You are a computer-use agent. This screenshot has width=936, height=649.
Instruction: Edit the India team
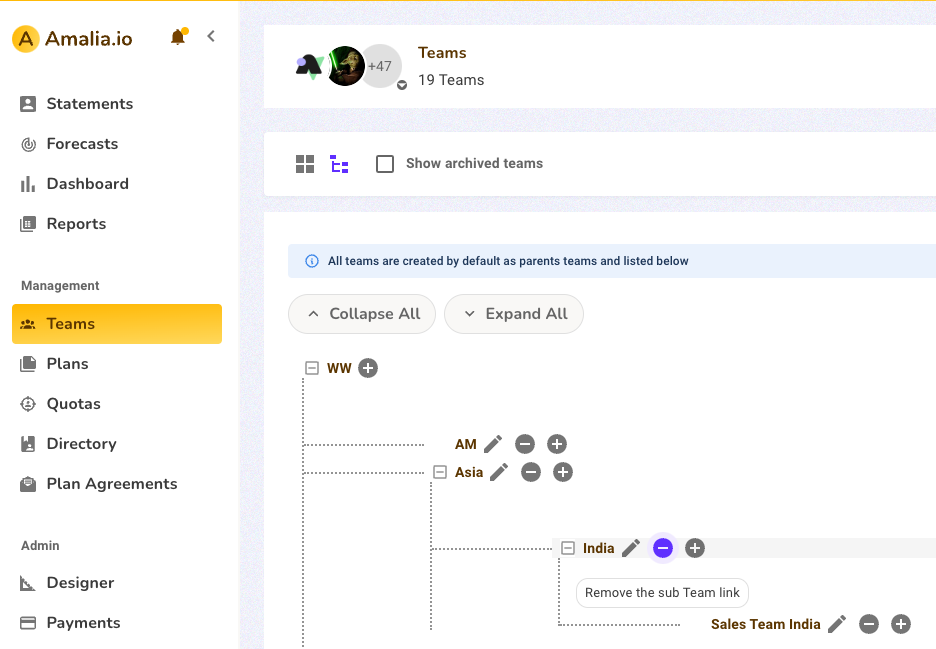coord(631,548)
